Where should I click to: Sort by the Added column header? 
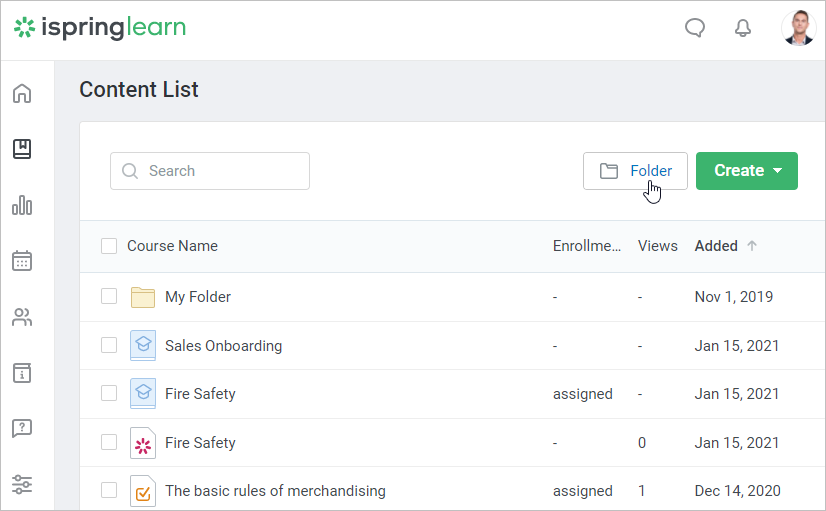tap(716, 246)
